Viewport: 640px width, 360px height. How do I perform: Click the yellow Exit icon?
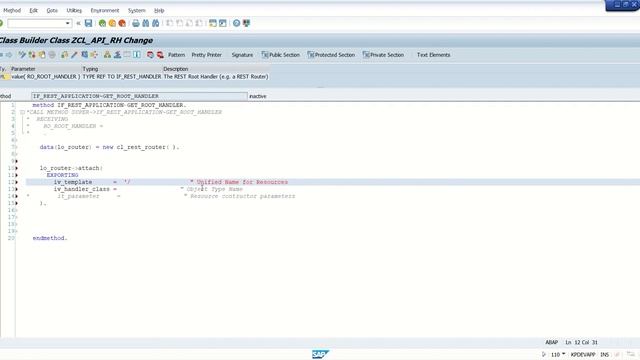[x=112, y=23]
